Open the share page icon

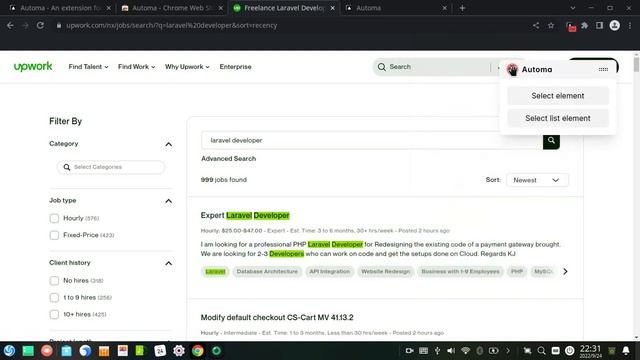pyautogui.click(x=536, y=25)
